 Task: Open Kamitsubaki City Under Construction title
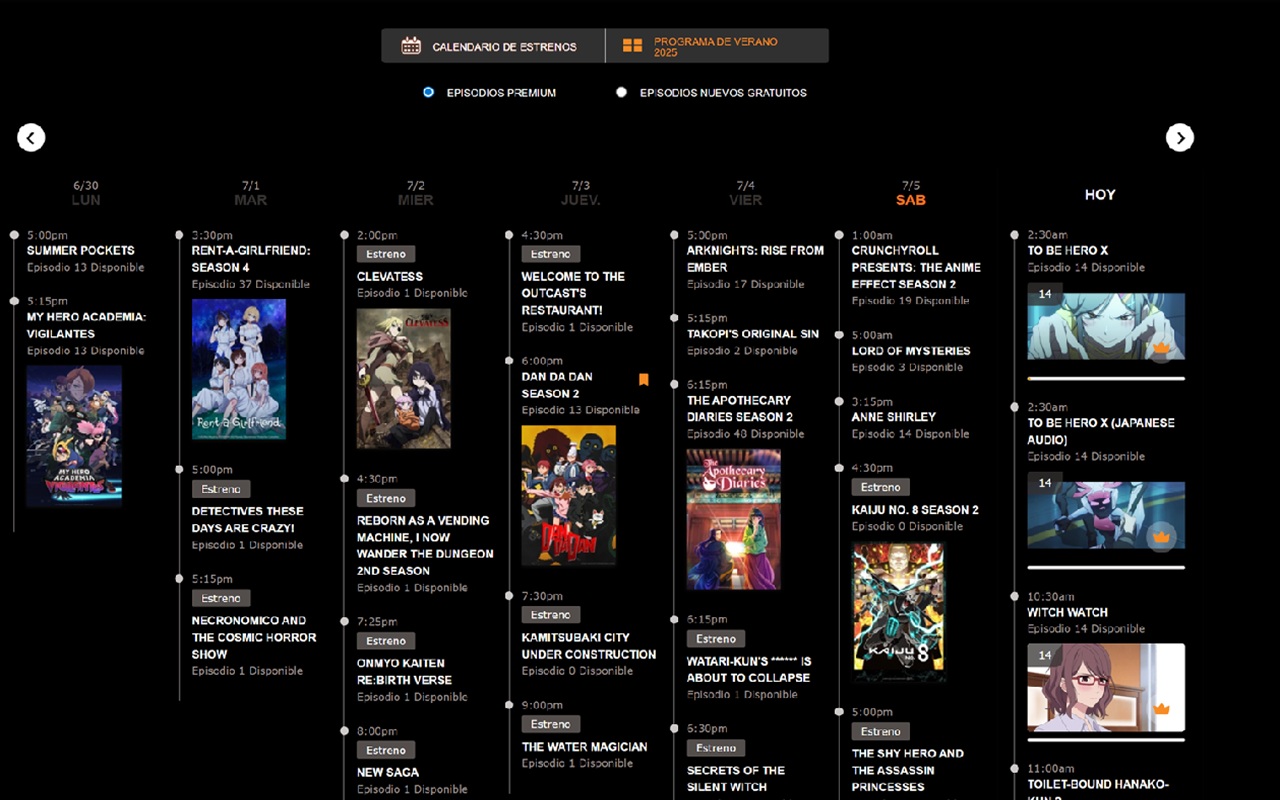tap(589, 646)
